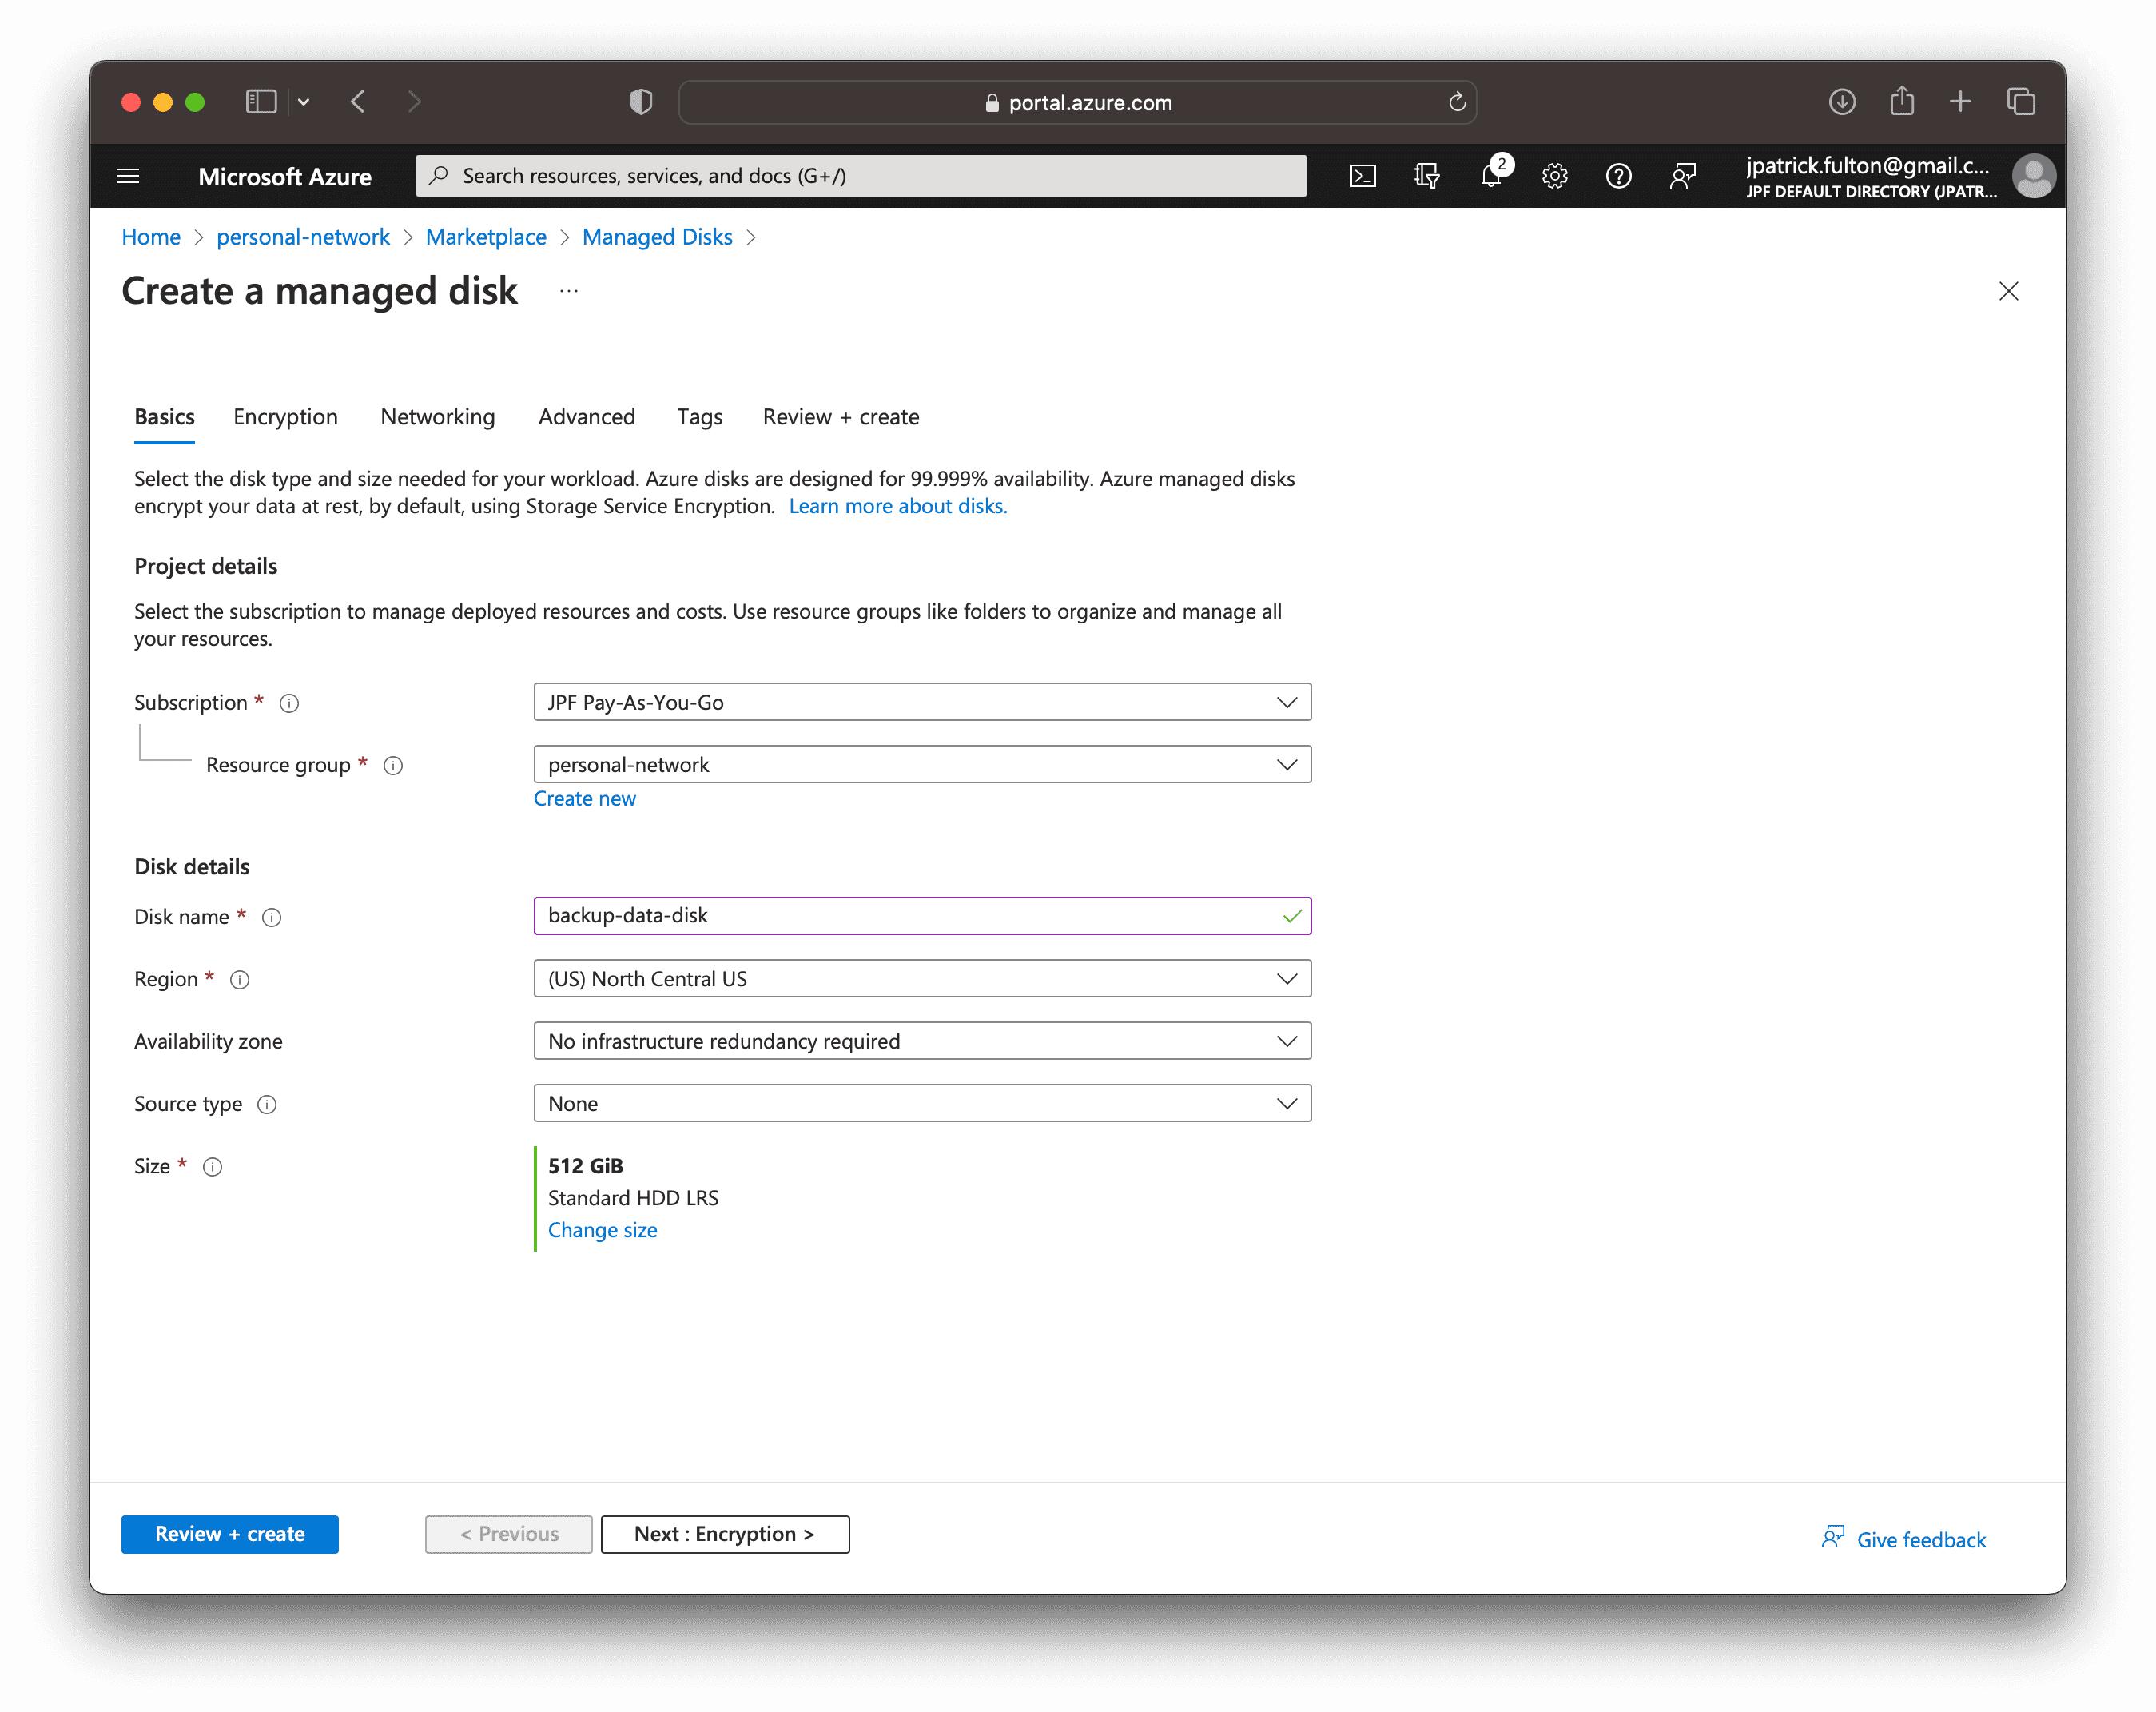Open the notifications bell
This screenshot has width=2156, height=1712.
tap(1490, 176)
